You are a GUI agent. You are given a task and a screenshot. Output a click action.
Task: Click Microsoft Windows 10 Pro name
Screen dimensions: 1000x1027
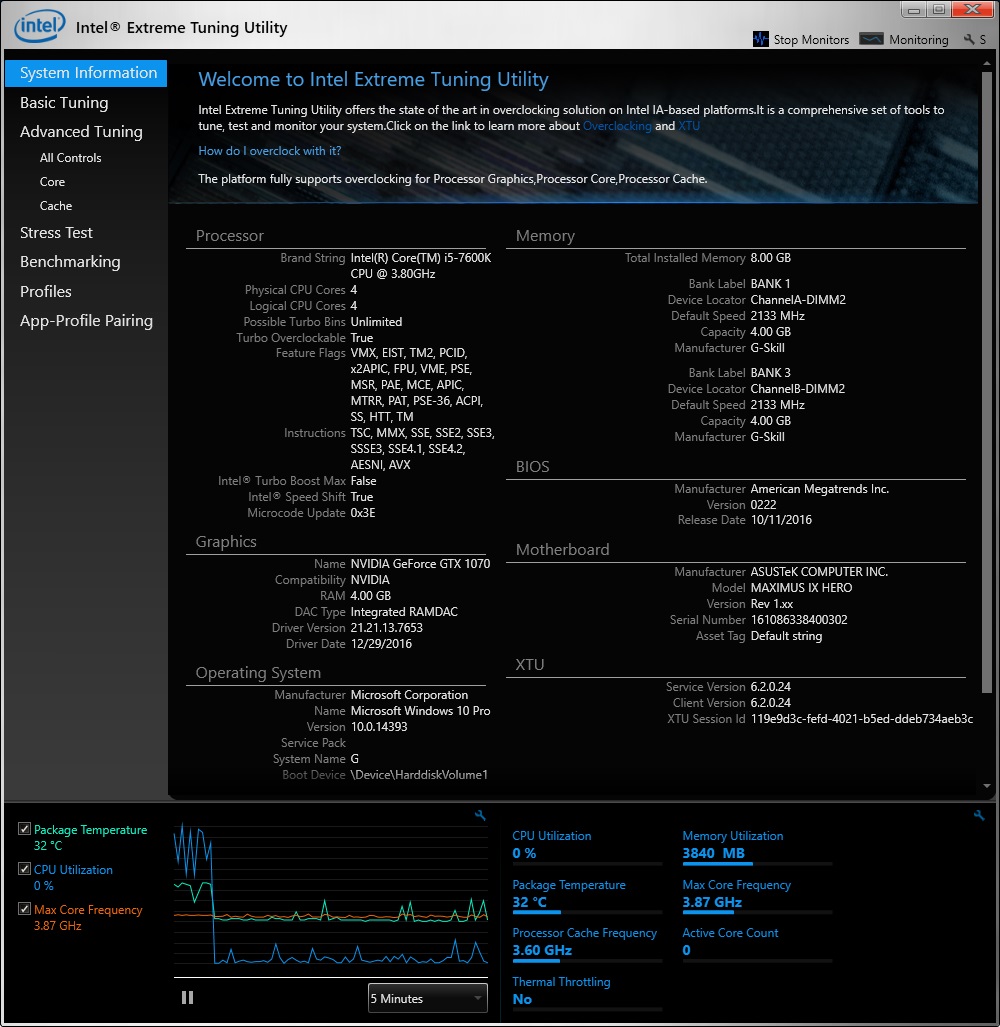pyautogui.click(x=420, y=711)
